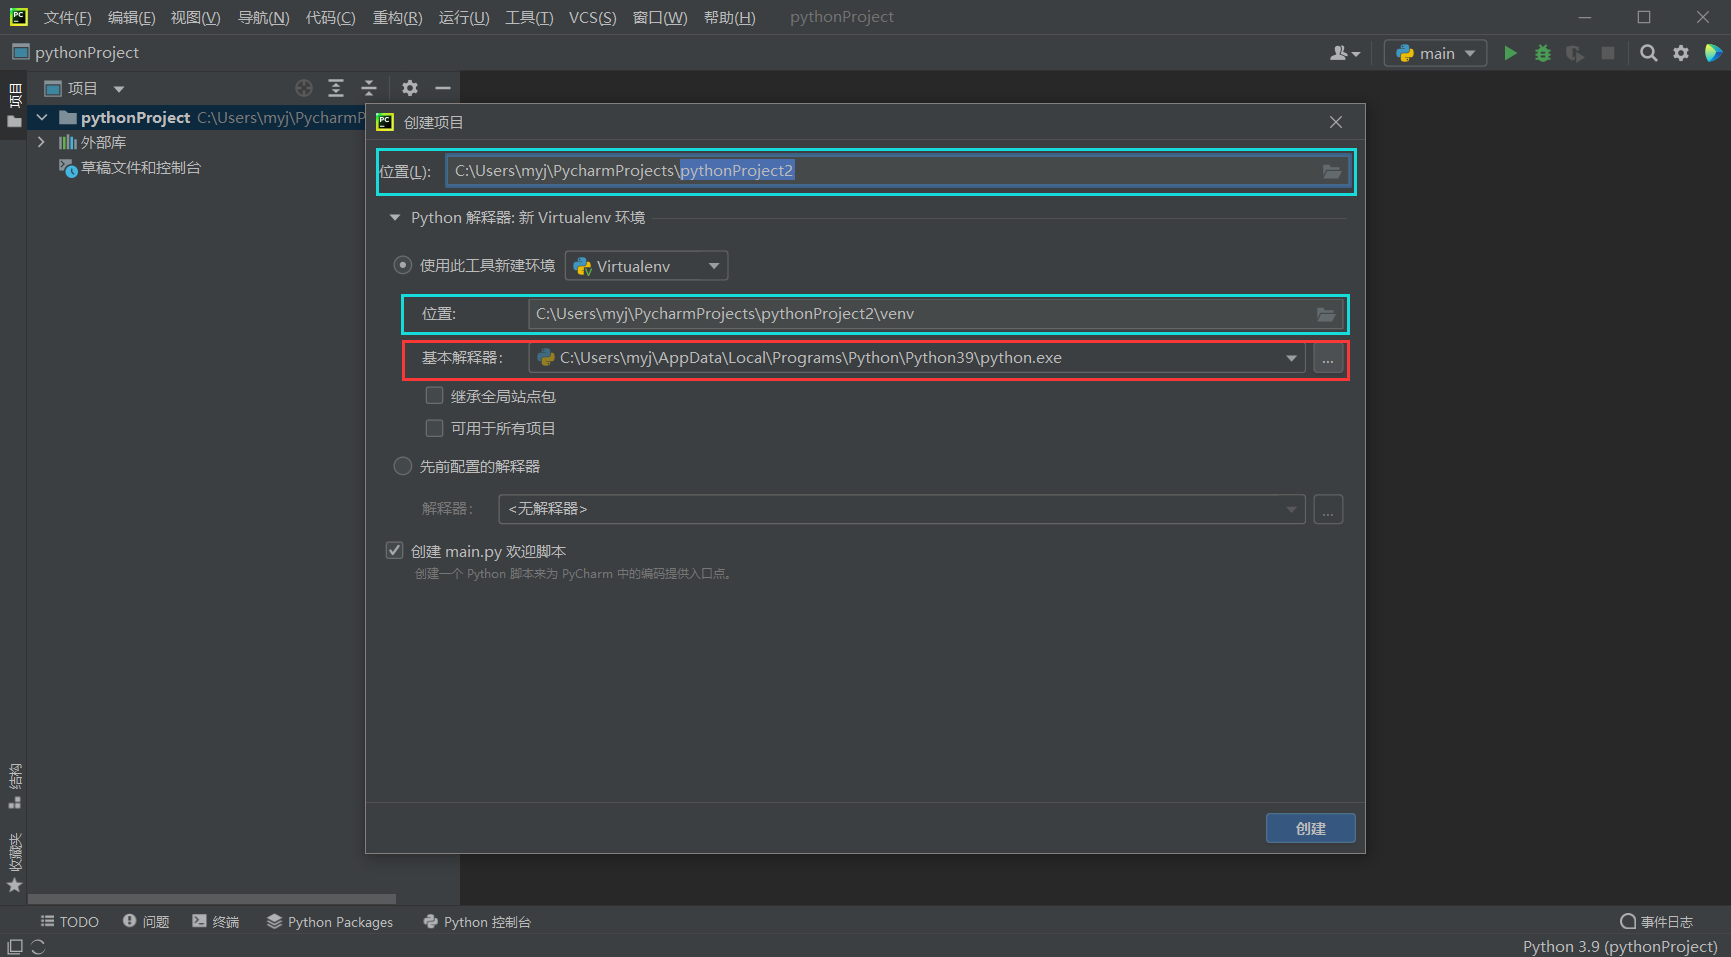The image size is (1731, 957).
Task: Click the tool windows quick access icon bottom-left
Action: click(x=15, y=946)
